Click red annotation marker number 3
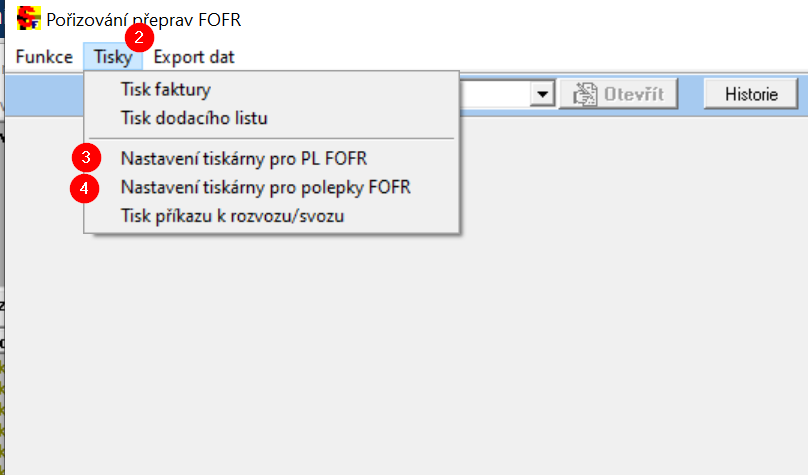The width and height of the screenshot is (808, 475). click(86, 158)
